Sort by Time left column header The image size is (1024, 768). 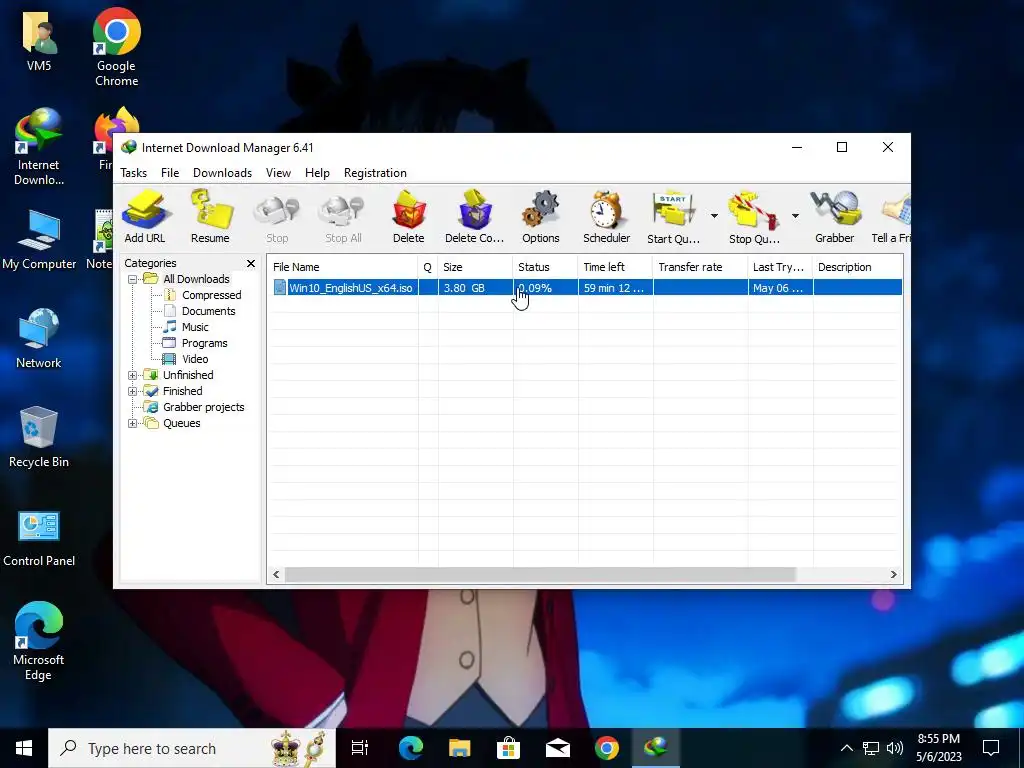[615, 267]
